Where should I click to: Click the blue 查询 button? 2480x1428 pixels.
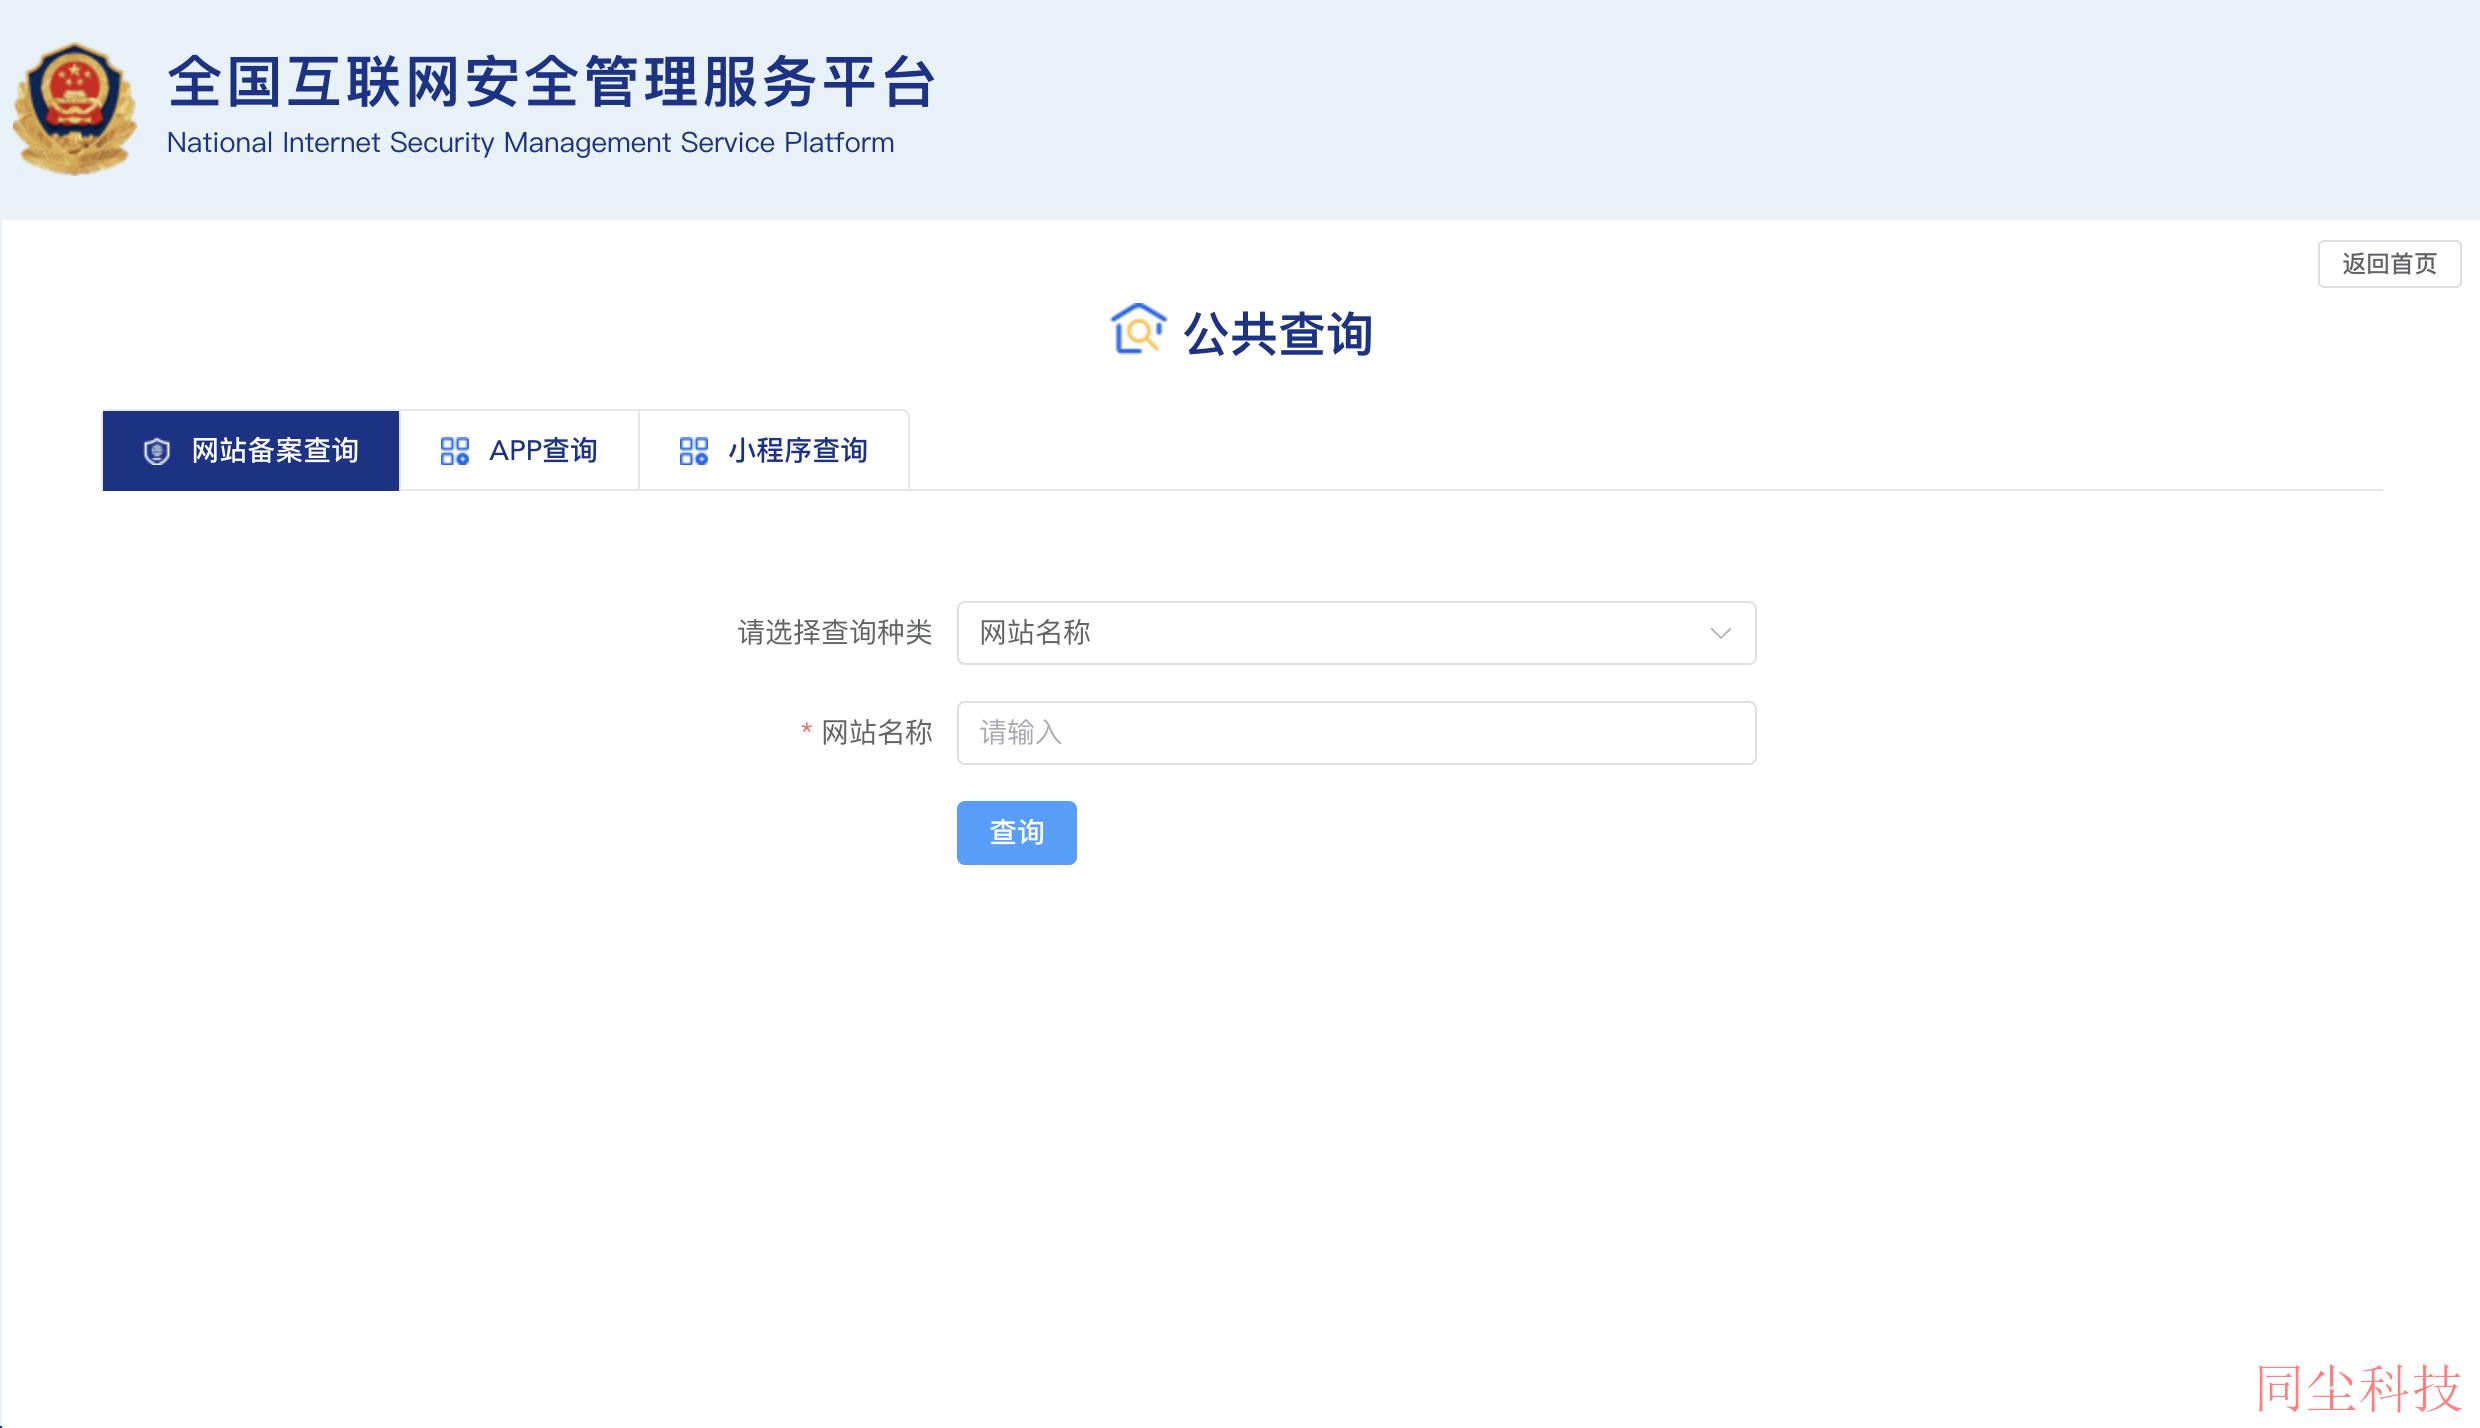click(x=1016, y=832)
